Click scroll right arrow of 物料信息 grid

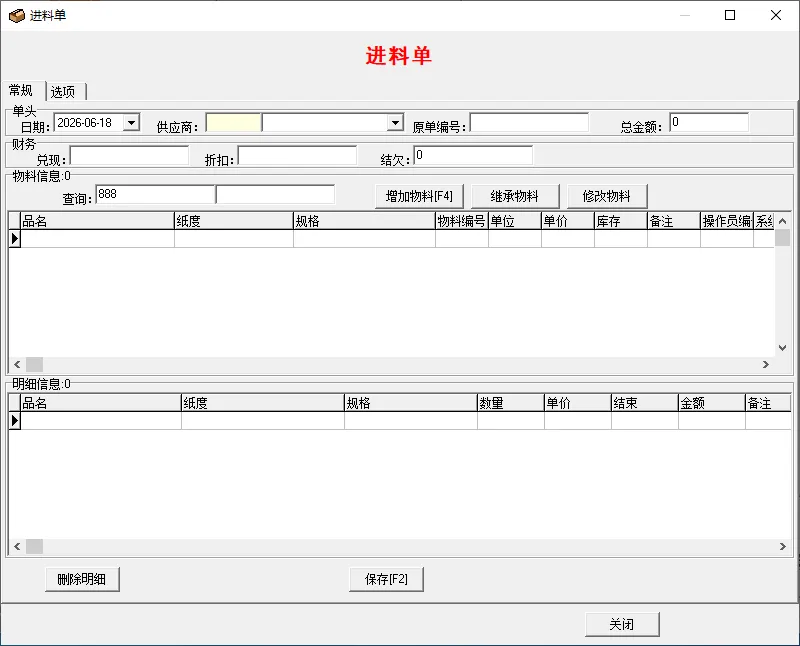point(766,364)
